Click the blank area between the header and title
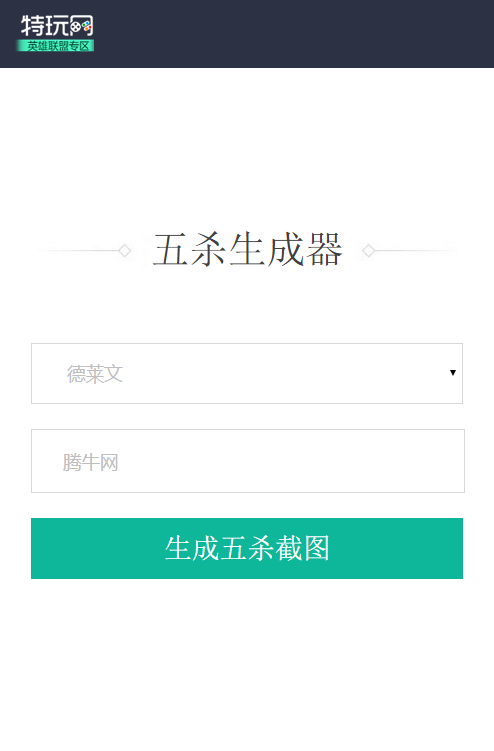 point(247,144)
